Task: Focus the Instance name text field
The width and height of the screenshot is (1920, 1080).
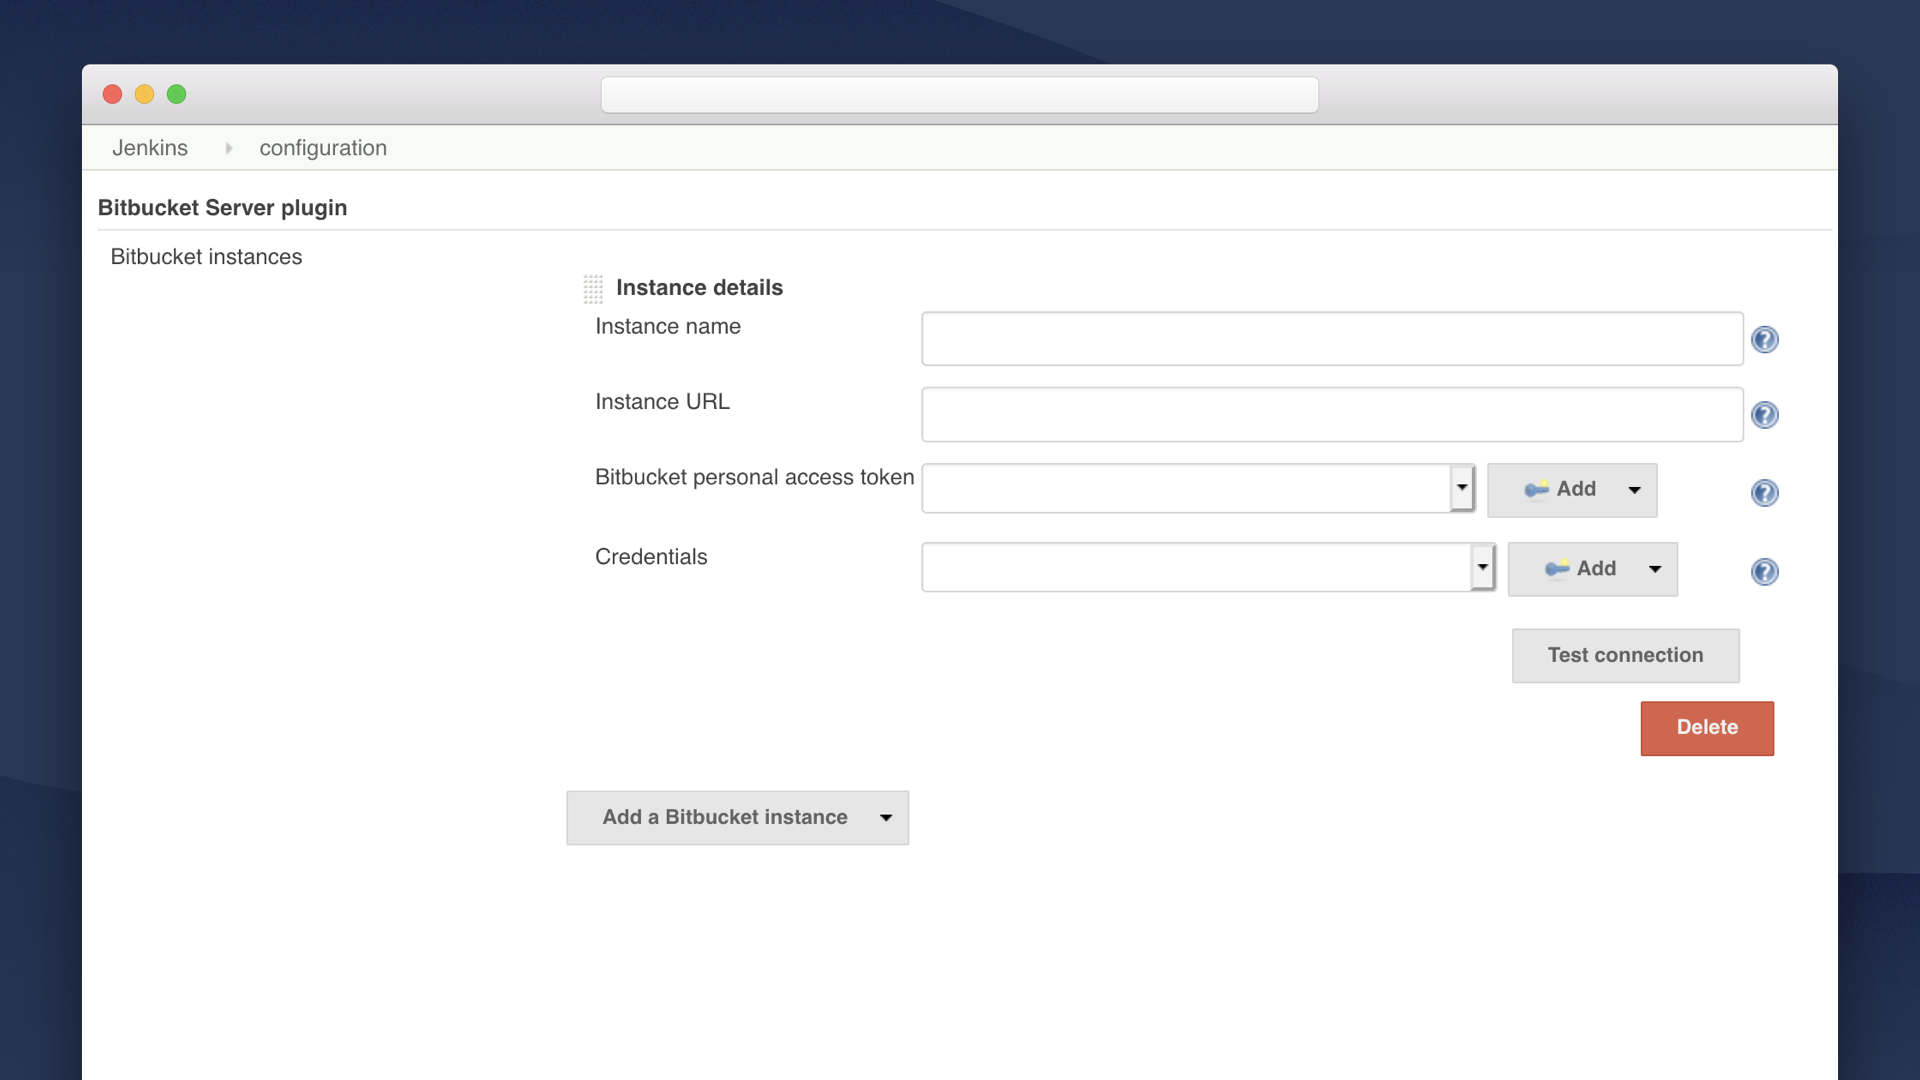Action: click(1331, 339)
